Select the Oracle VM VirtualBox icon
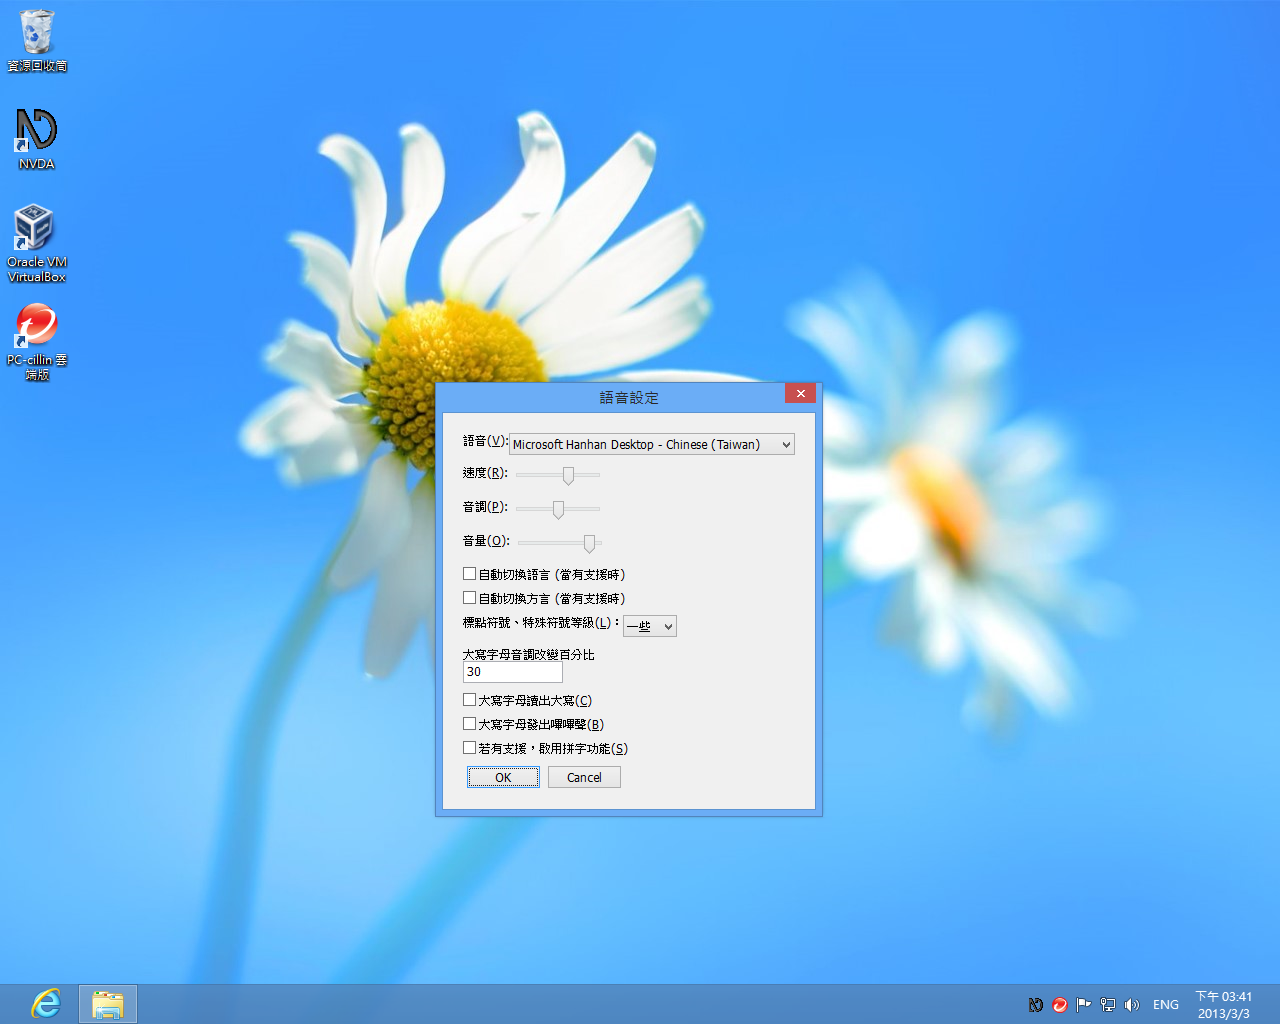This screenshot has height=1024, width=1280. click(x=36, y=228)
